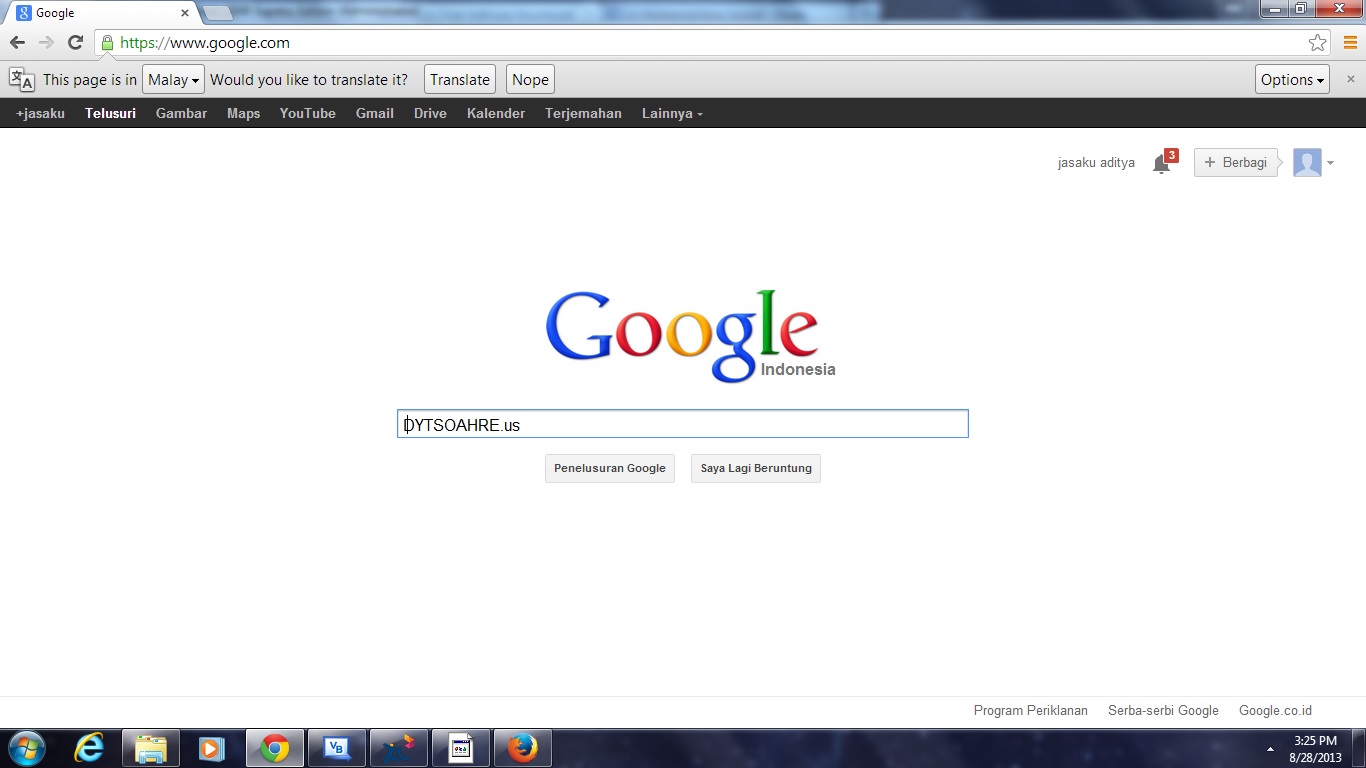Click the Saya Lagi Beruntung button
The height and width of the screenshot is (768, 1366).
756,468
